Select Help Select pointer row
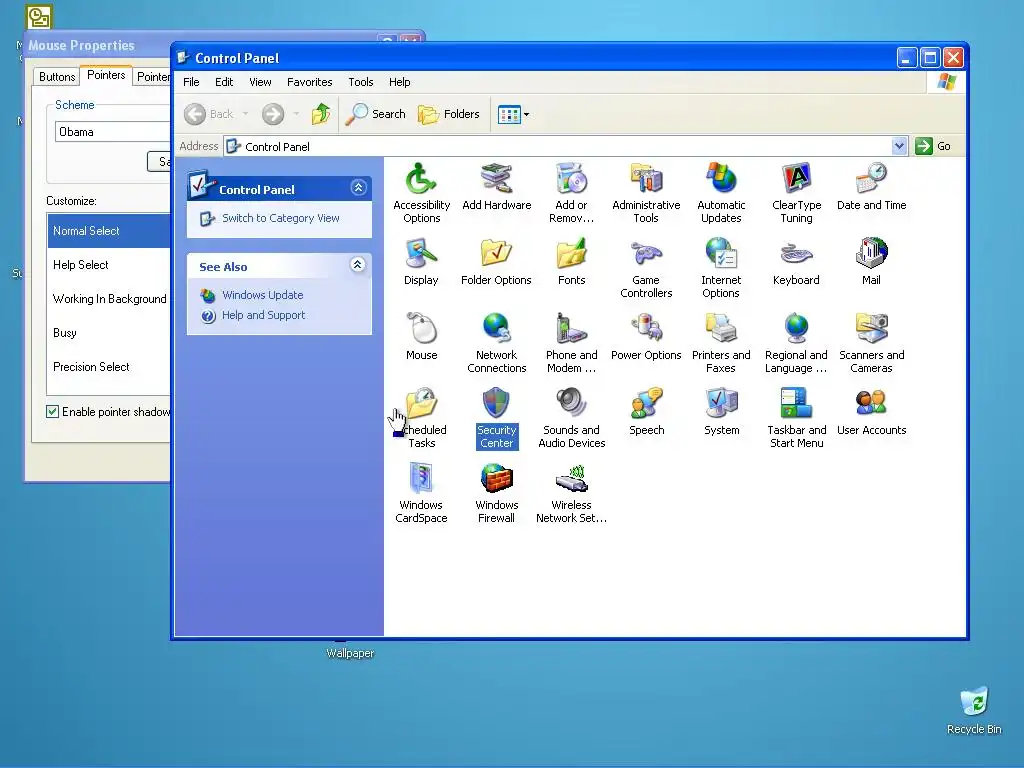The height and width of the screenshot is (768, 1024). [108, 264]
